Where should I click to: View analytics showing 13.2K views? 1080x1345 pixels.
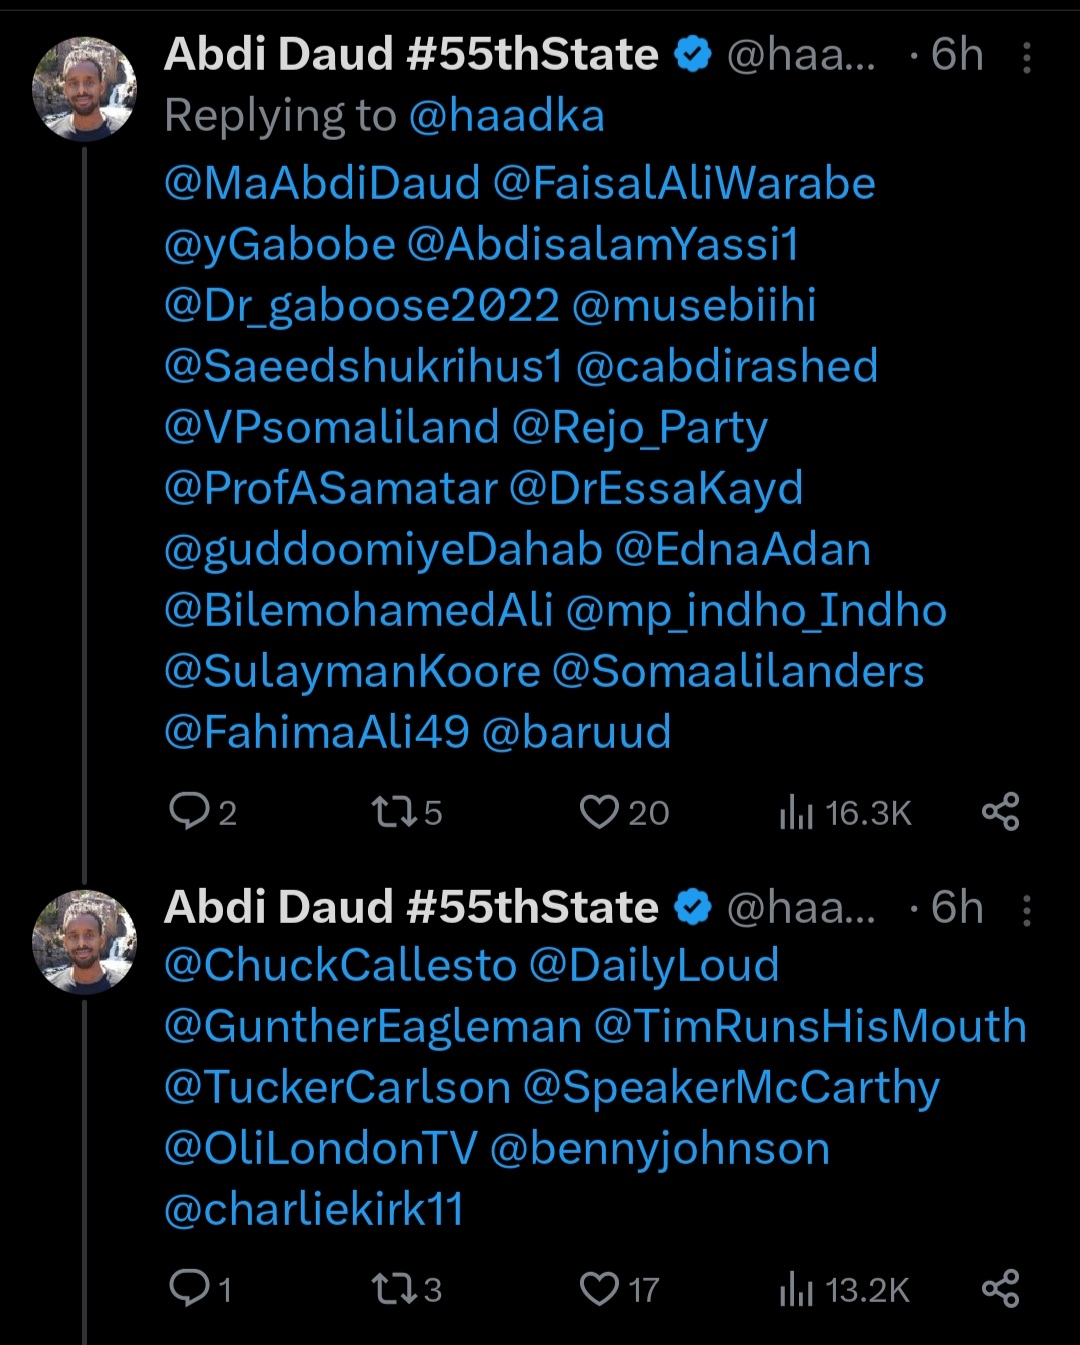[x=845, y=1290]
